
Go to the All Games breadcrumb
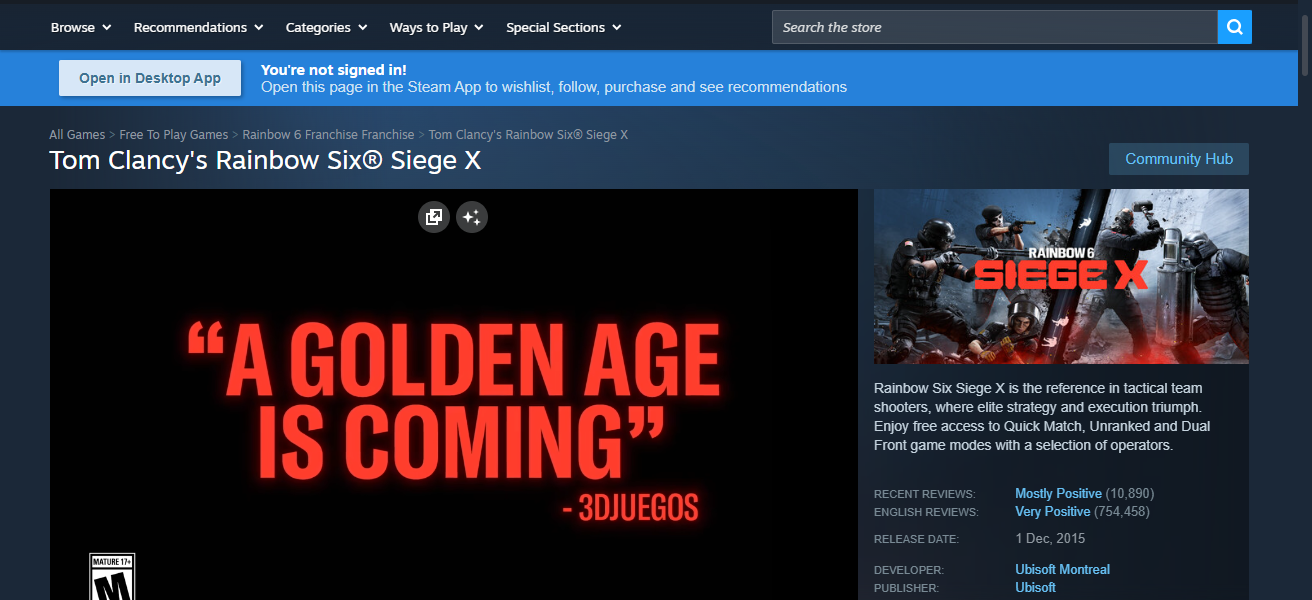click(77, 134)
